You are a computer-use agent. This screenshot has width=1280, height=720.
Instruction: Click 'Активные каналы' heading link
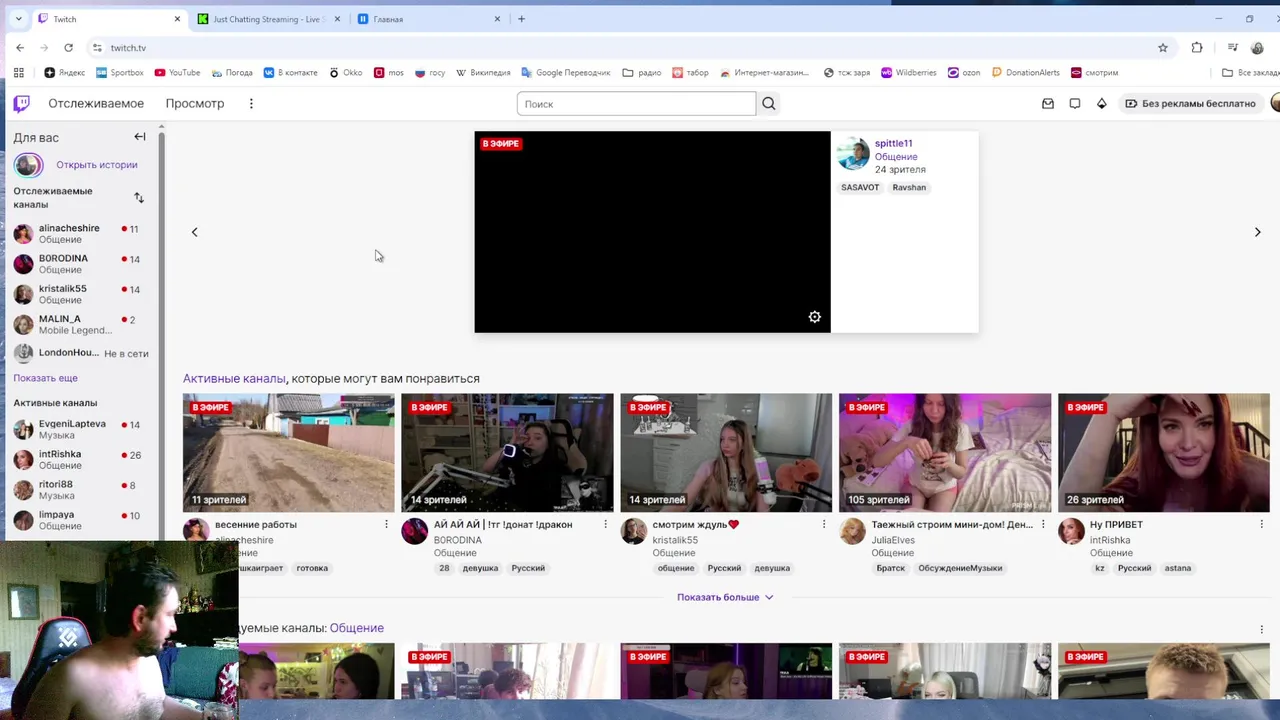coord(234,378)
